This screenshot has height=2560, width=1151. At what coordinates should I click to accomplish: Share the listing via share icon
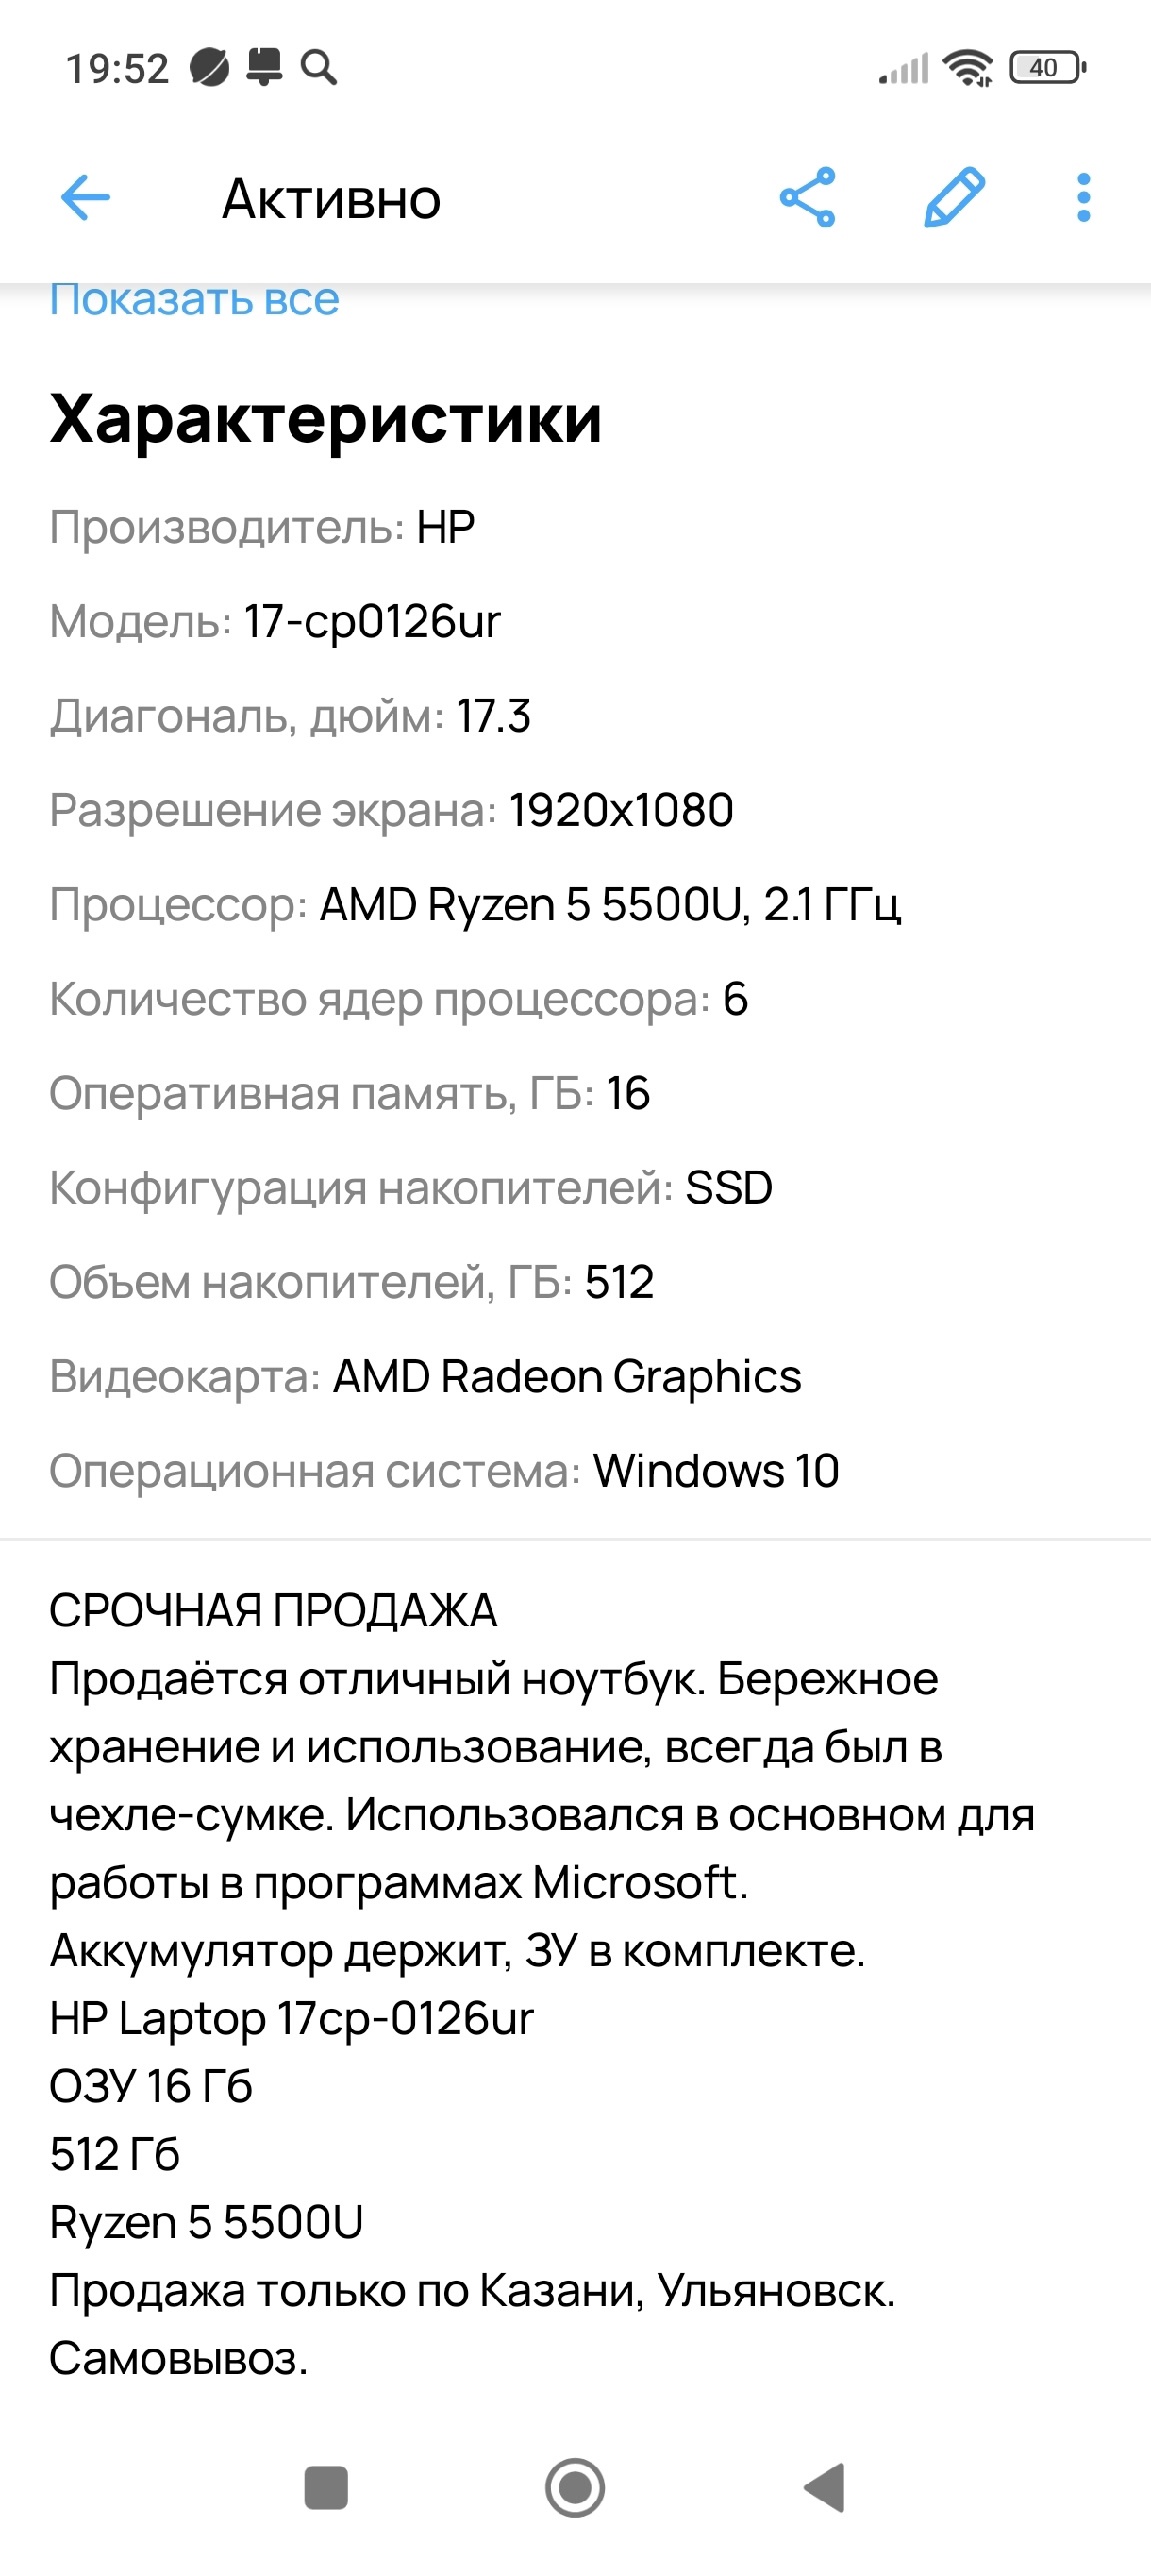coord(807,197)
